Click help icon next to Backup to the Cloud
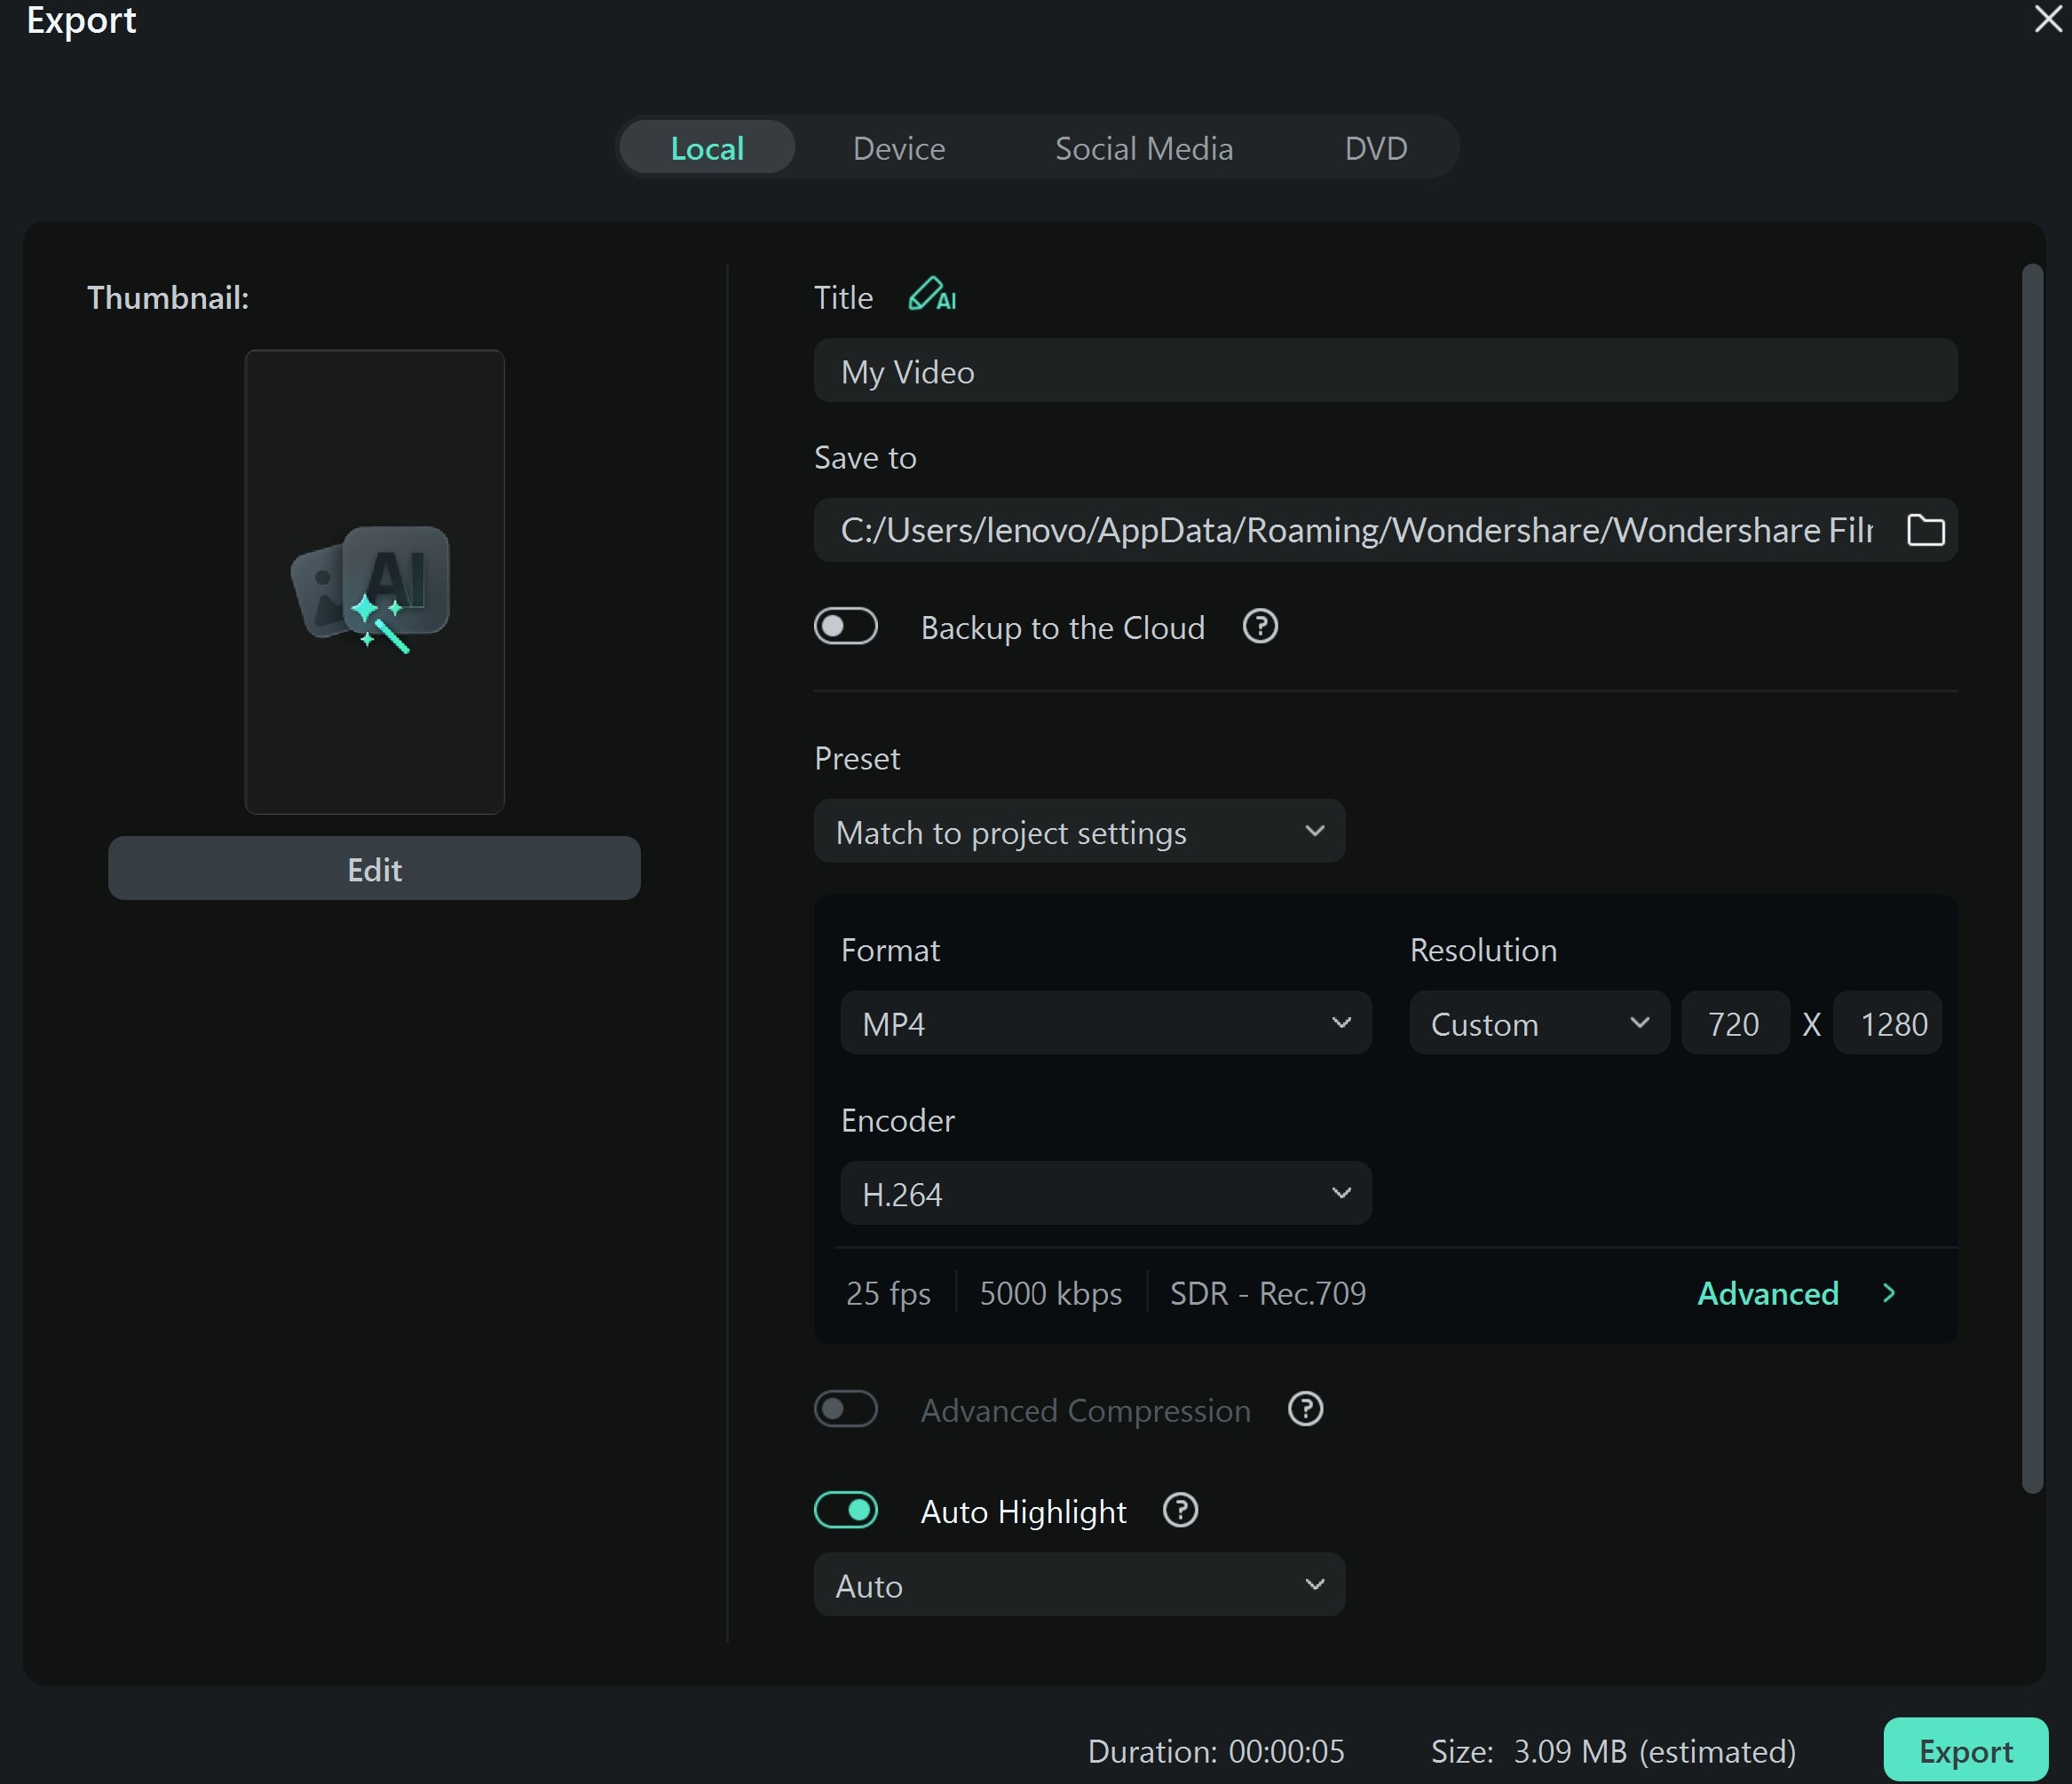Image resolution: width=2072 pixels, height=1784 pixels. [x=1260, y=627]
